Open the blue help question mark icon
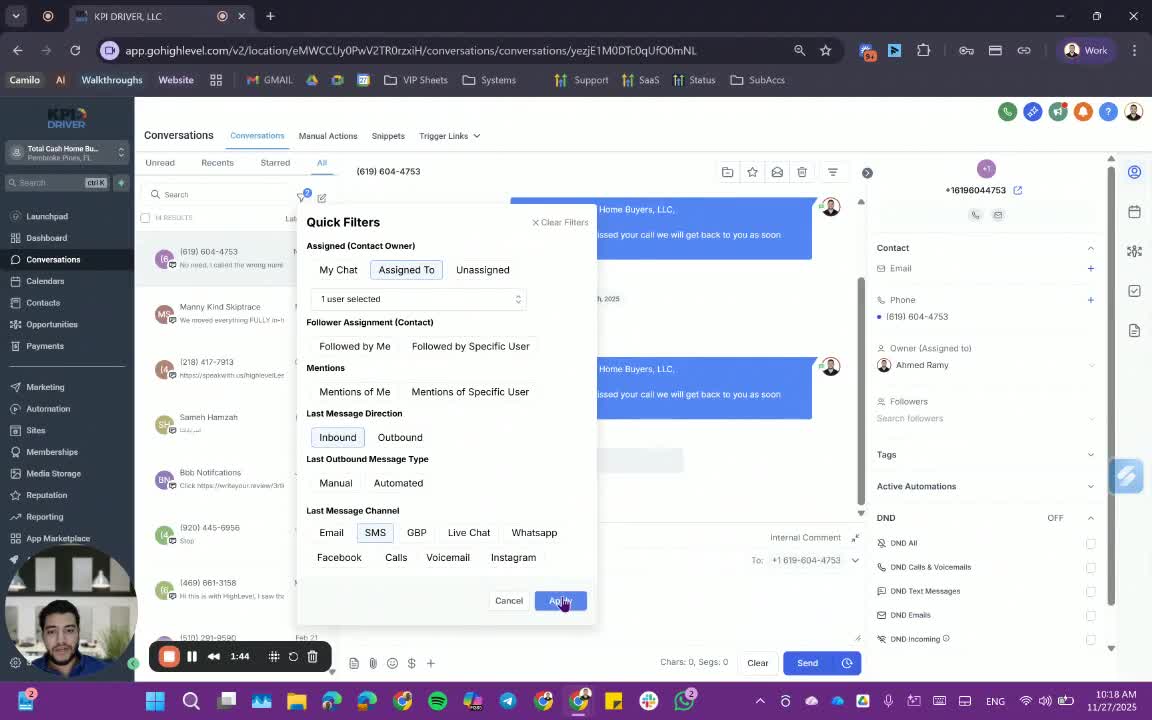 coord(1108,112)
